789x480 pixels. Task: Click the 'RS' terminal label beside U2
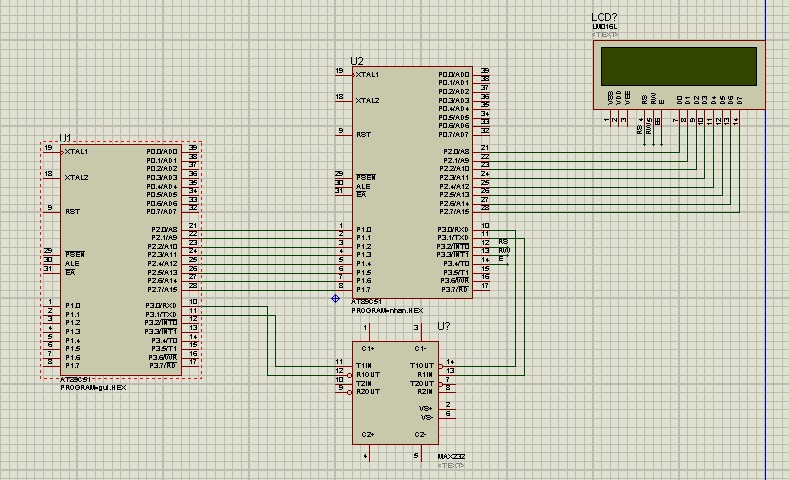[503, 242]
